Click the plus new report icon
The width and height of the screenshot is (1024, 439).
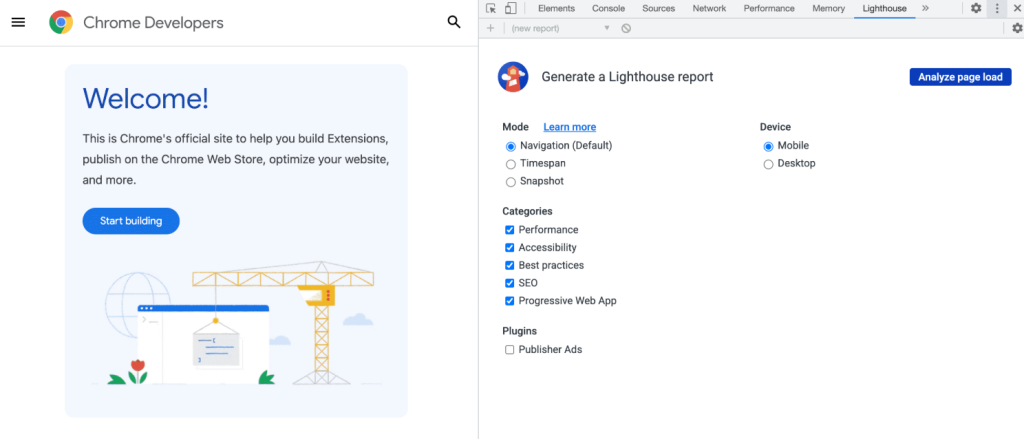point(491,28)
